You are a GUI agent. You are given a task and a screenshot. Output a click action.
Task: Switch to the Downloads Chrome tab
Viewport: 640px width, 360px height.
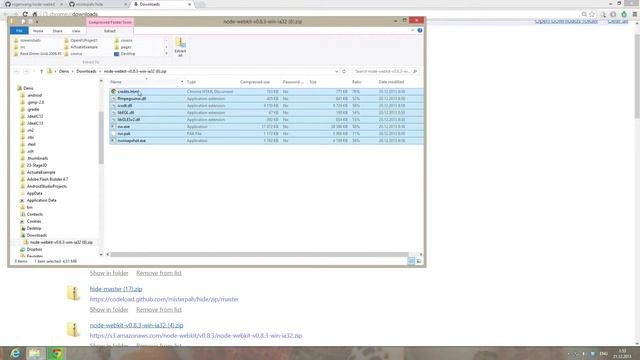(x=162, y=4)
